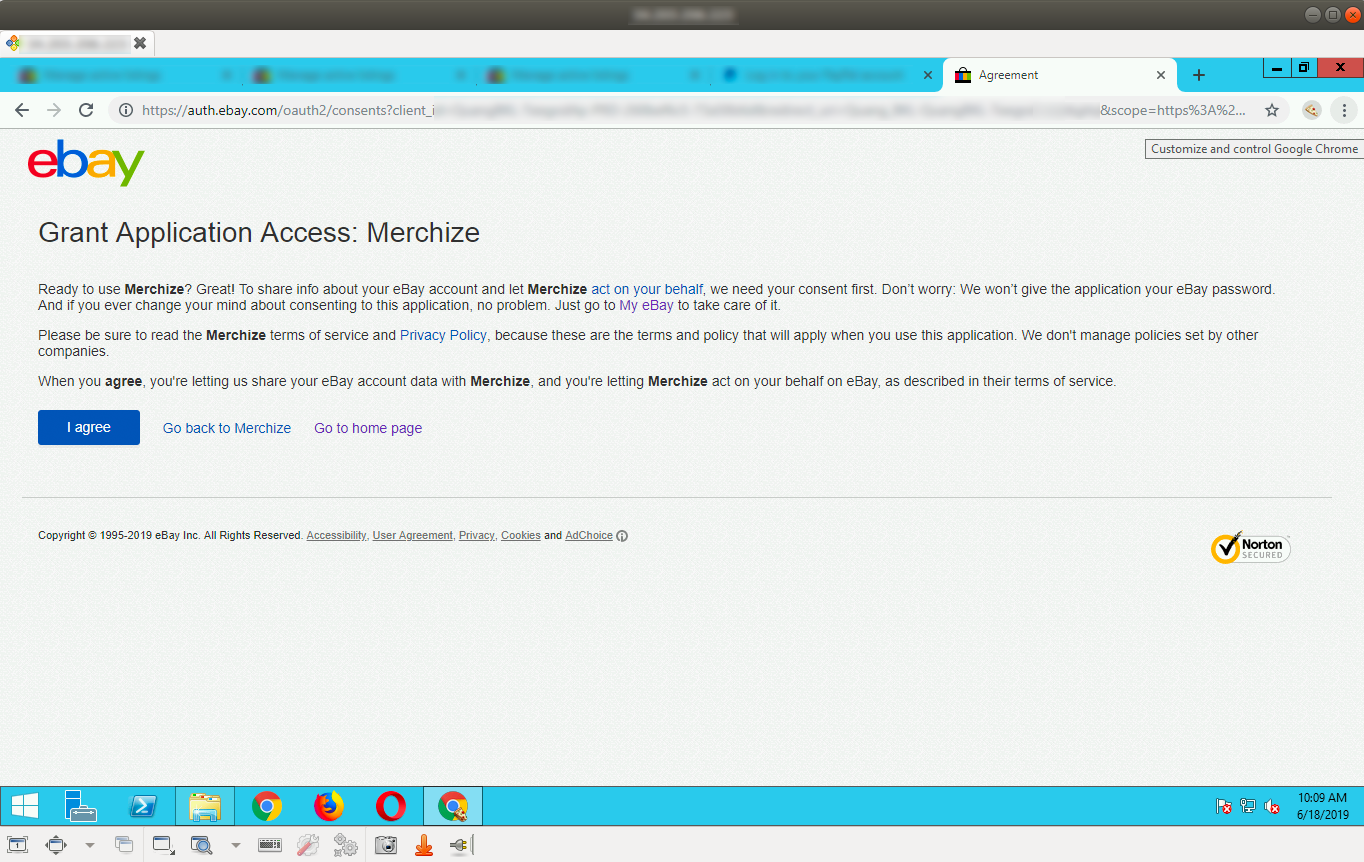Click the network status tray icon
The width and height of the screenshot is (1364, 862).
point(1248,806)
